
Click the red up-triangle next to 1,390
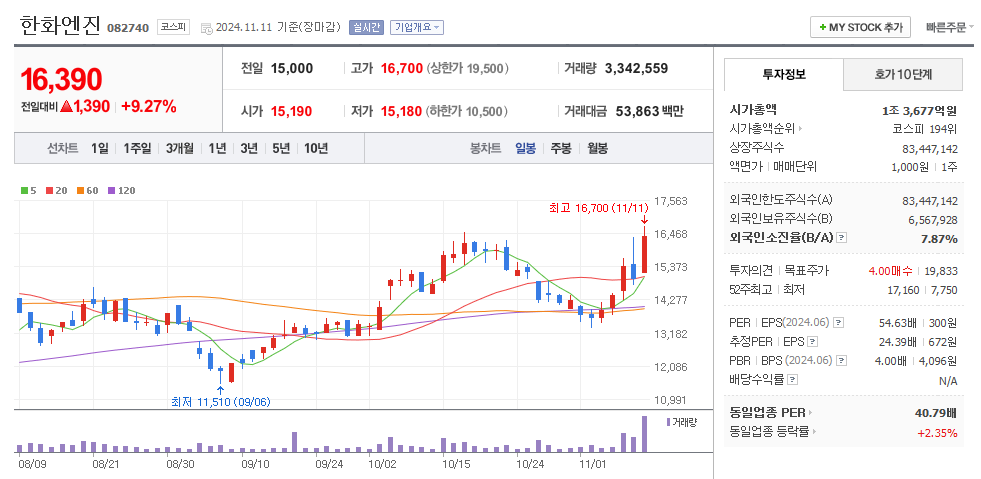pos(66,106)
